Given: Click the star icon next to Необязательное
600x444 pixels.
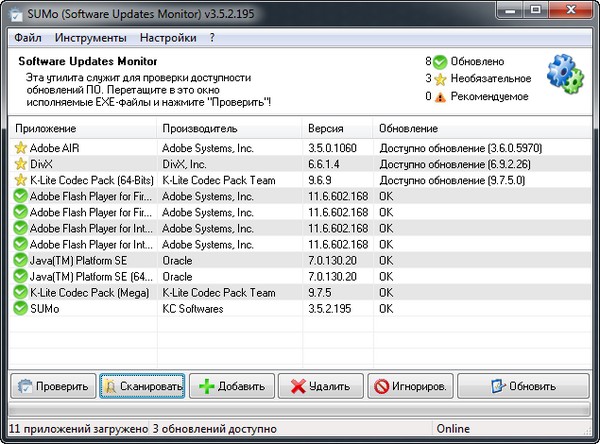Looking at the screenshot, I should [x=441, y=79].
